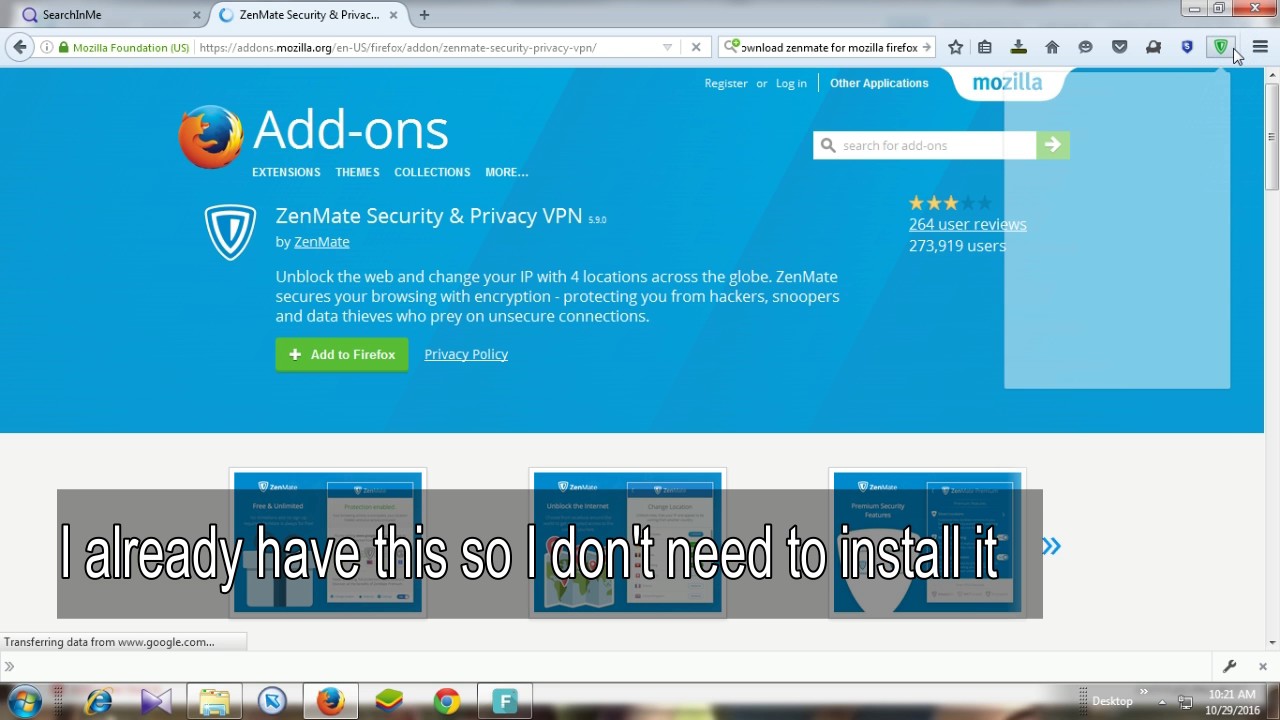Open search engine options magnifier icon

(x=732, y=47)
